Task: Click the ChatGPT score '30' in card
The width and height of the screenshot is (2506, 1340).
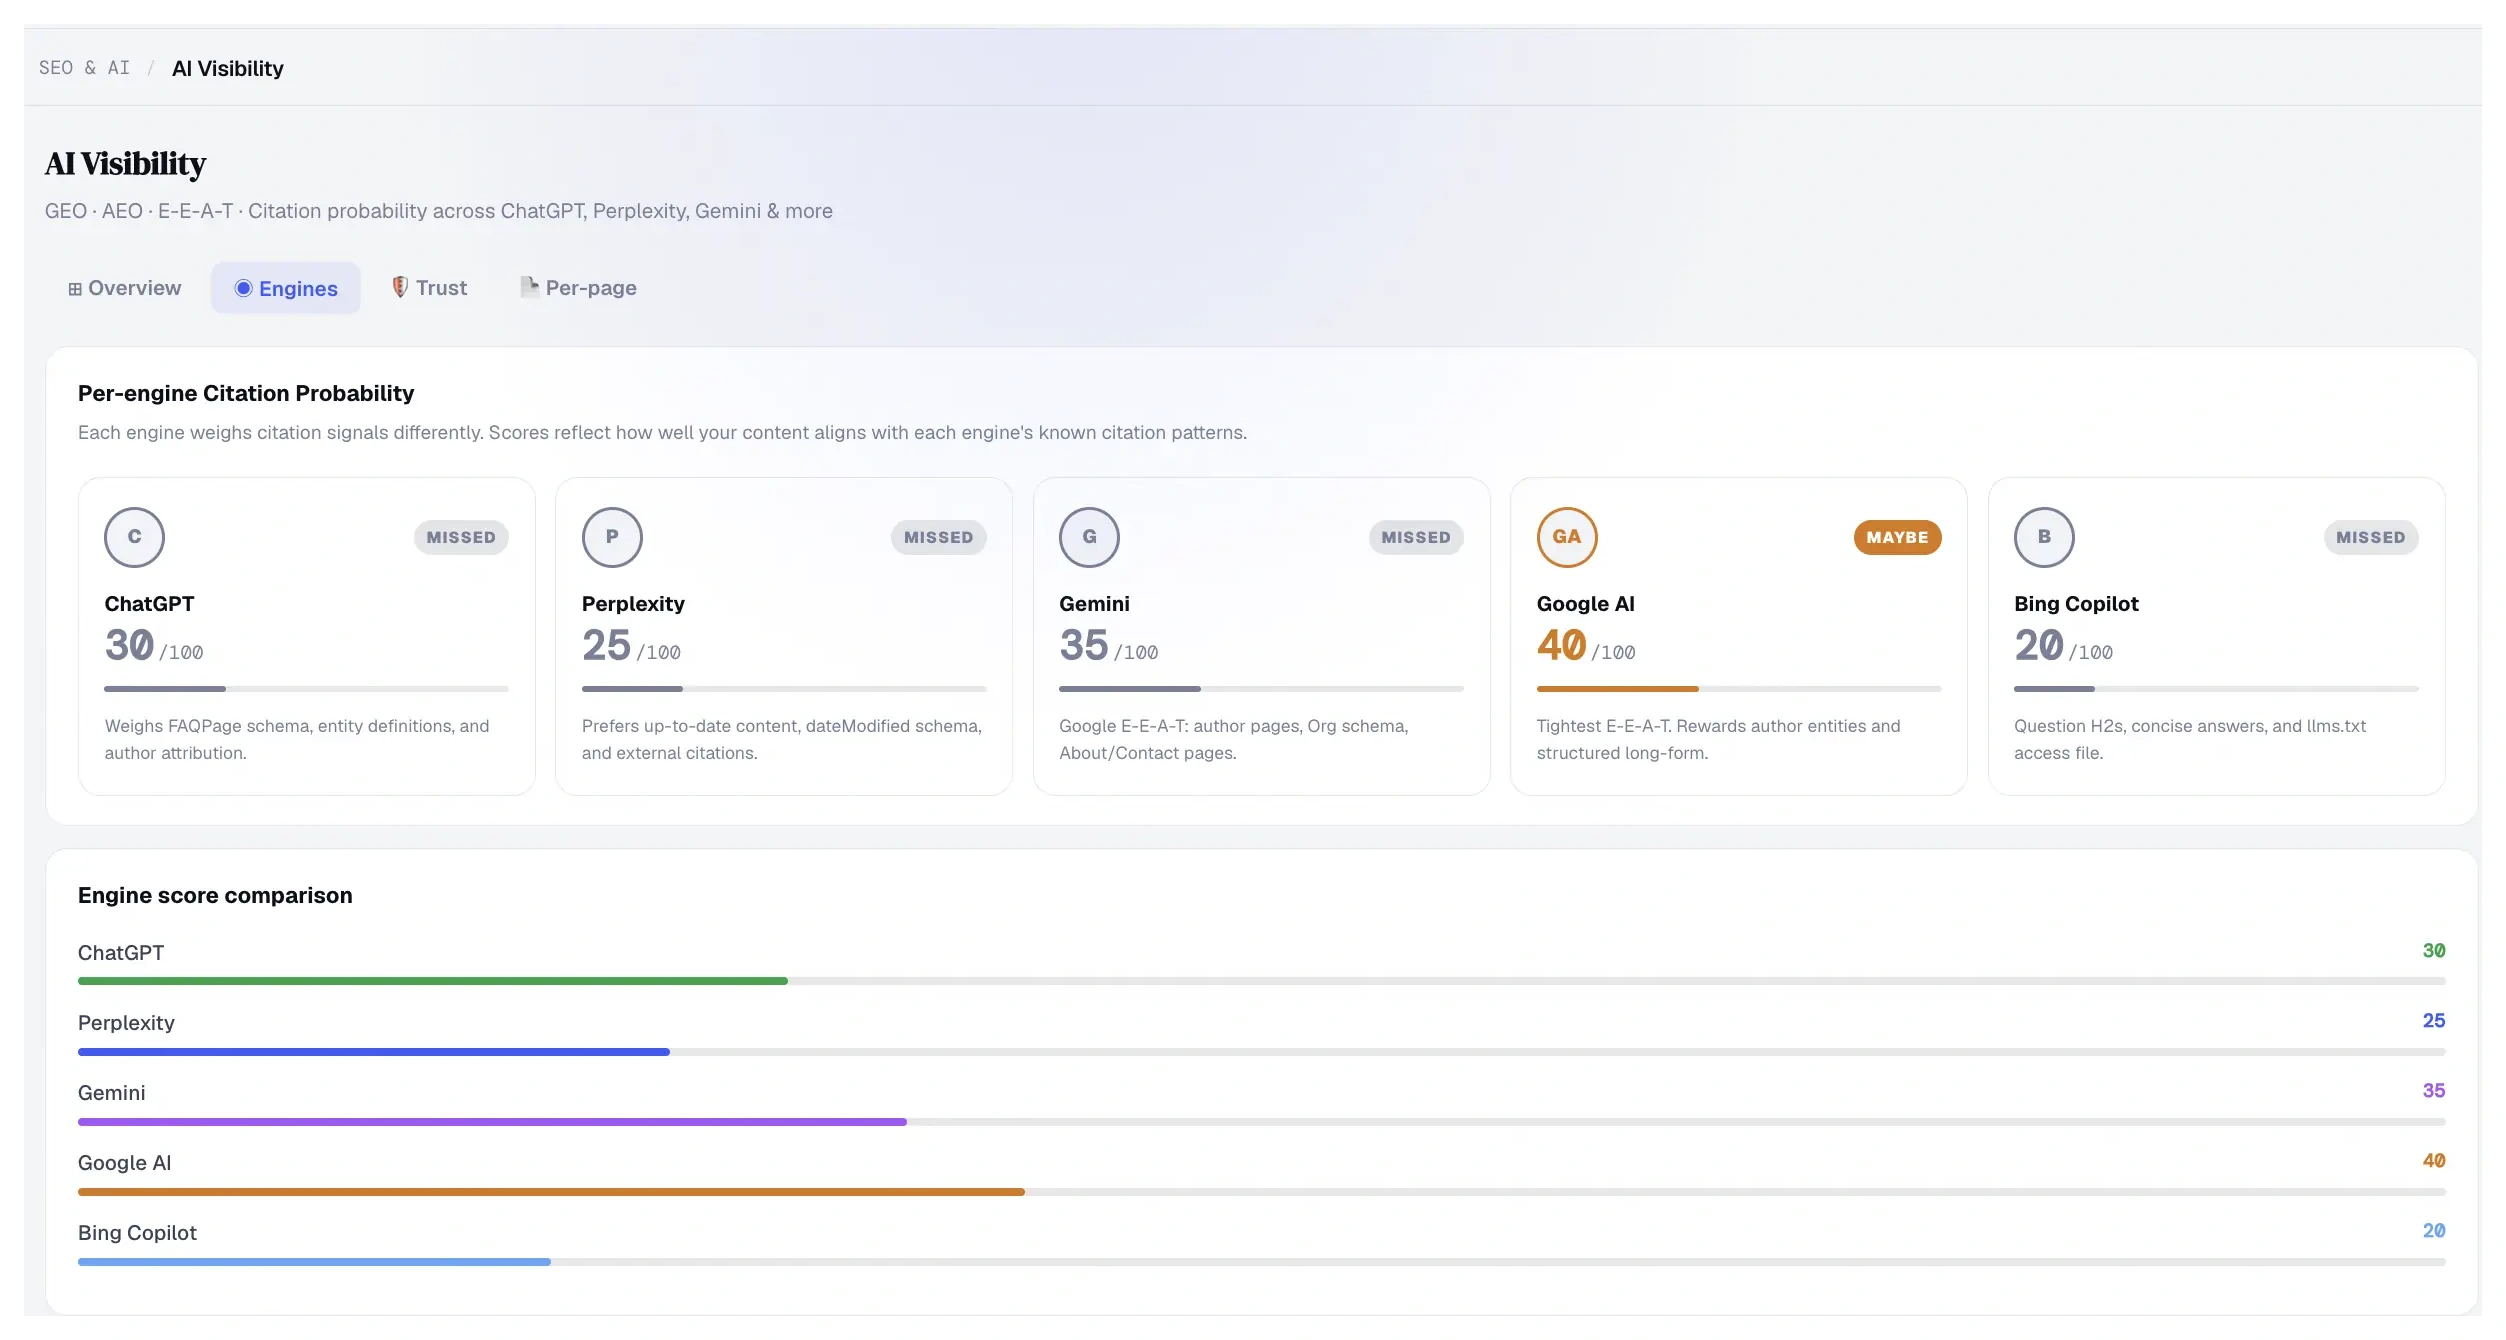Action: (x=129, y=645)
